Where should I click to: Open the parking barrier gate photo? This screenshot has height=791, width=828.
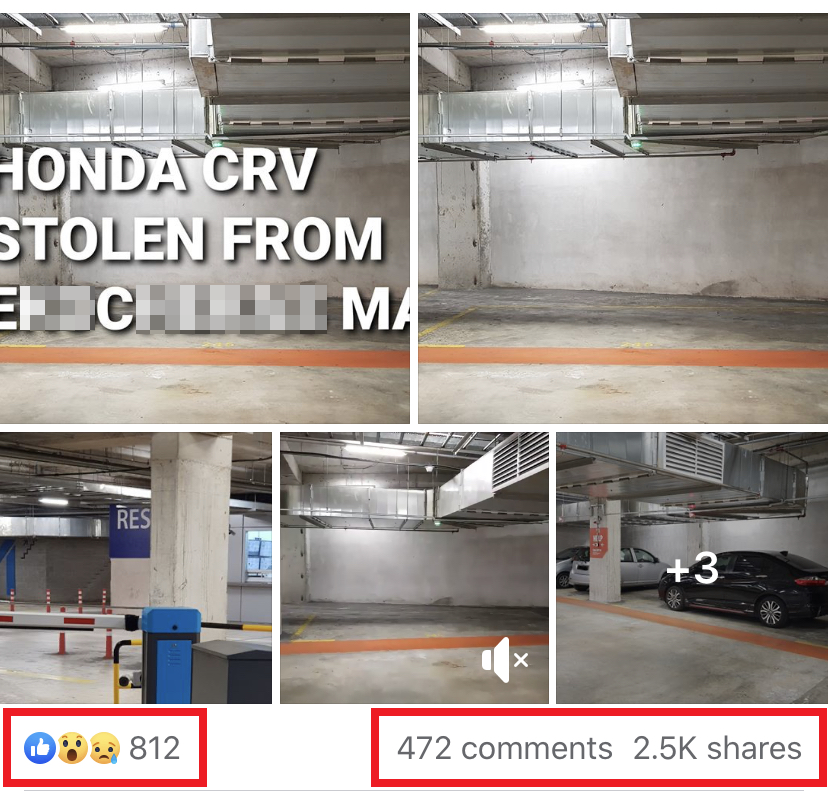point(136,568)
